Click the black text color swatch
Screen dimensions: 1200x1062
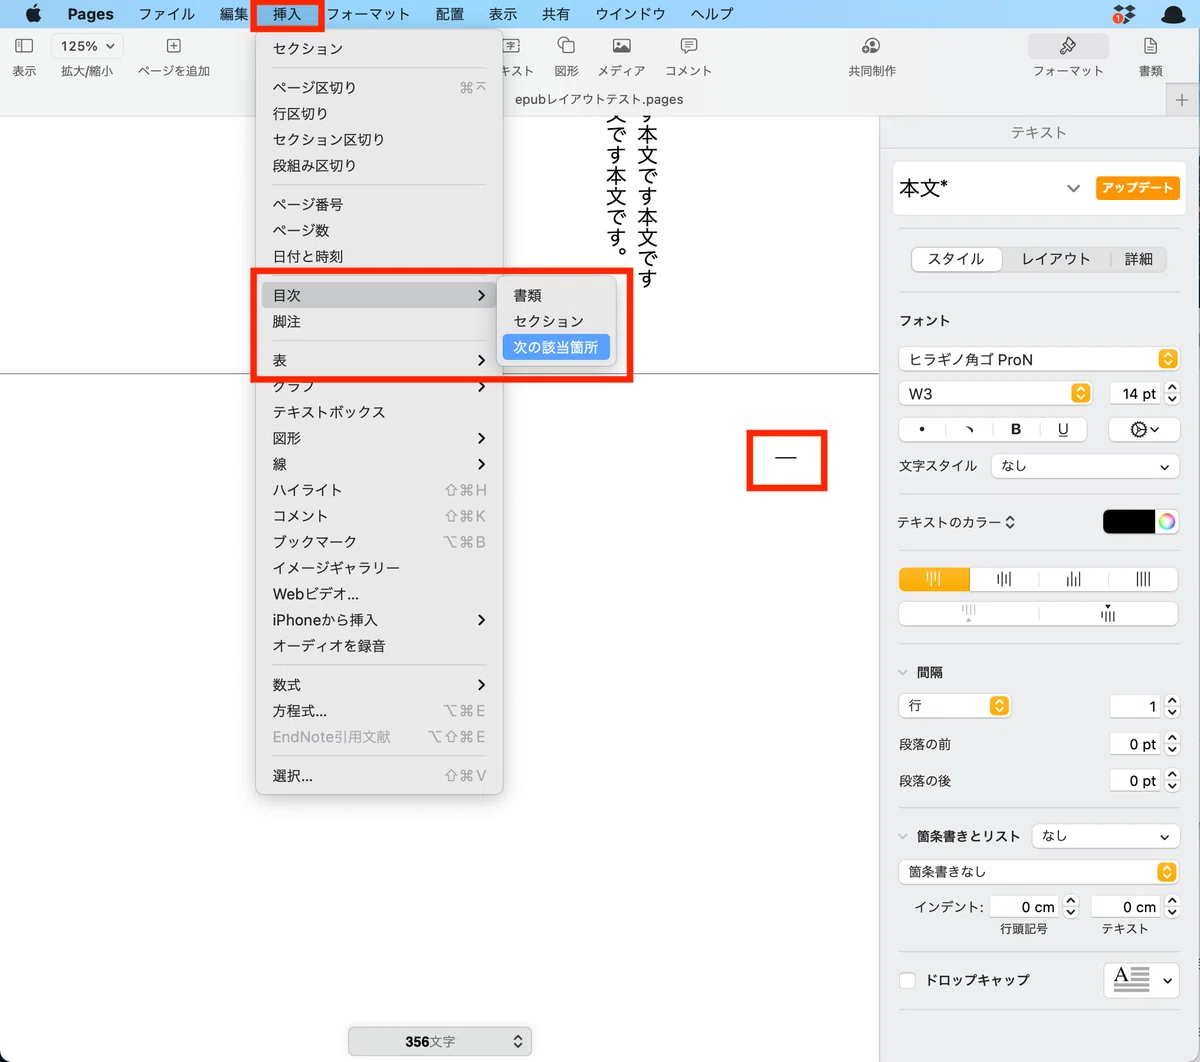pyautogui.click(x=1129, y=521)
